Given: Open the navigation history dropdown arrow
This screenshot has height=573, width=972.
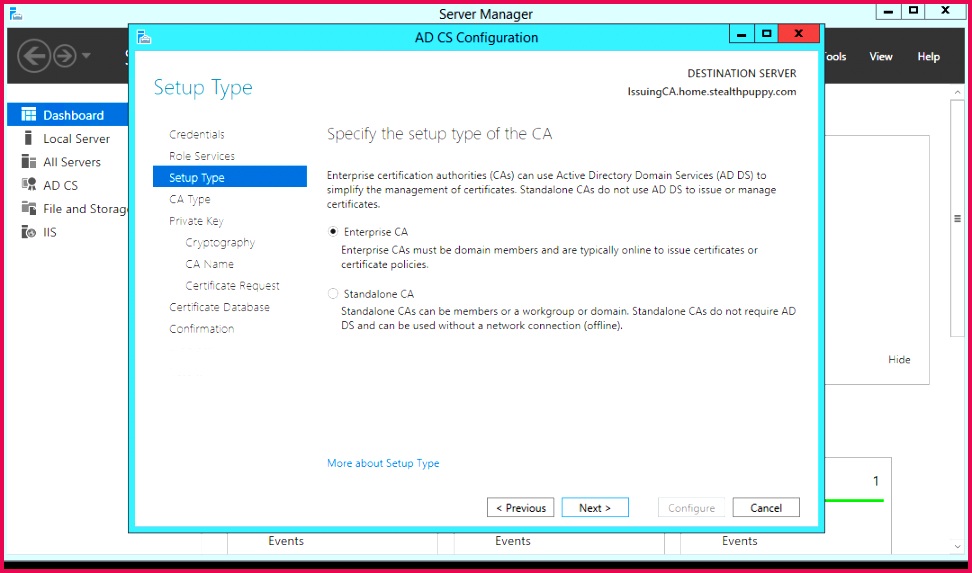Looking at the screenshot, I should pyautogui.click(x=87, y=56).
